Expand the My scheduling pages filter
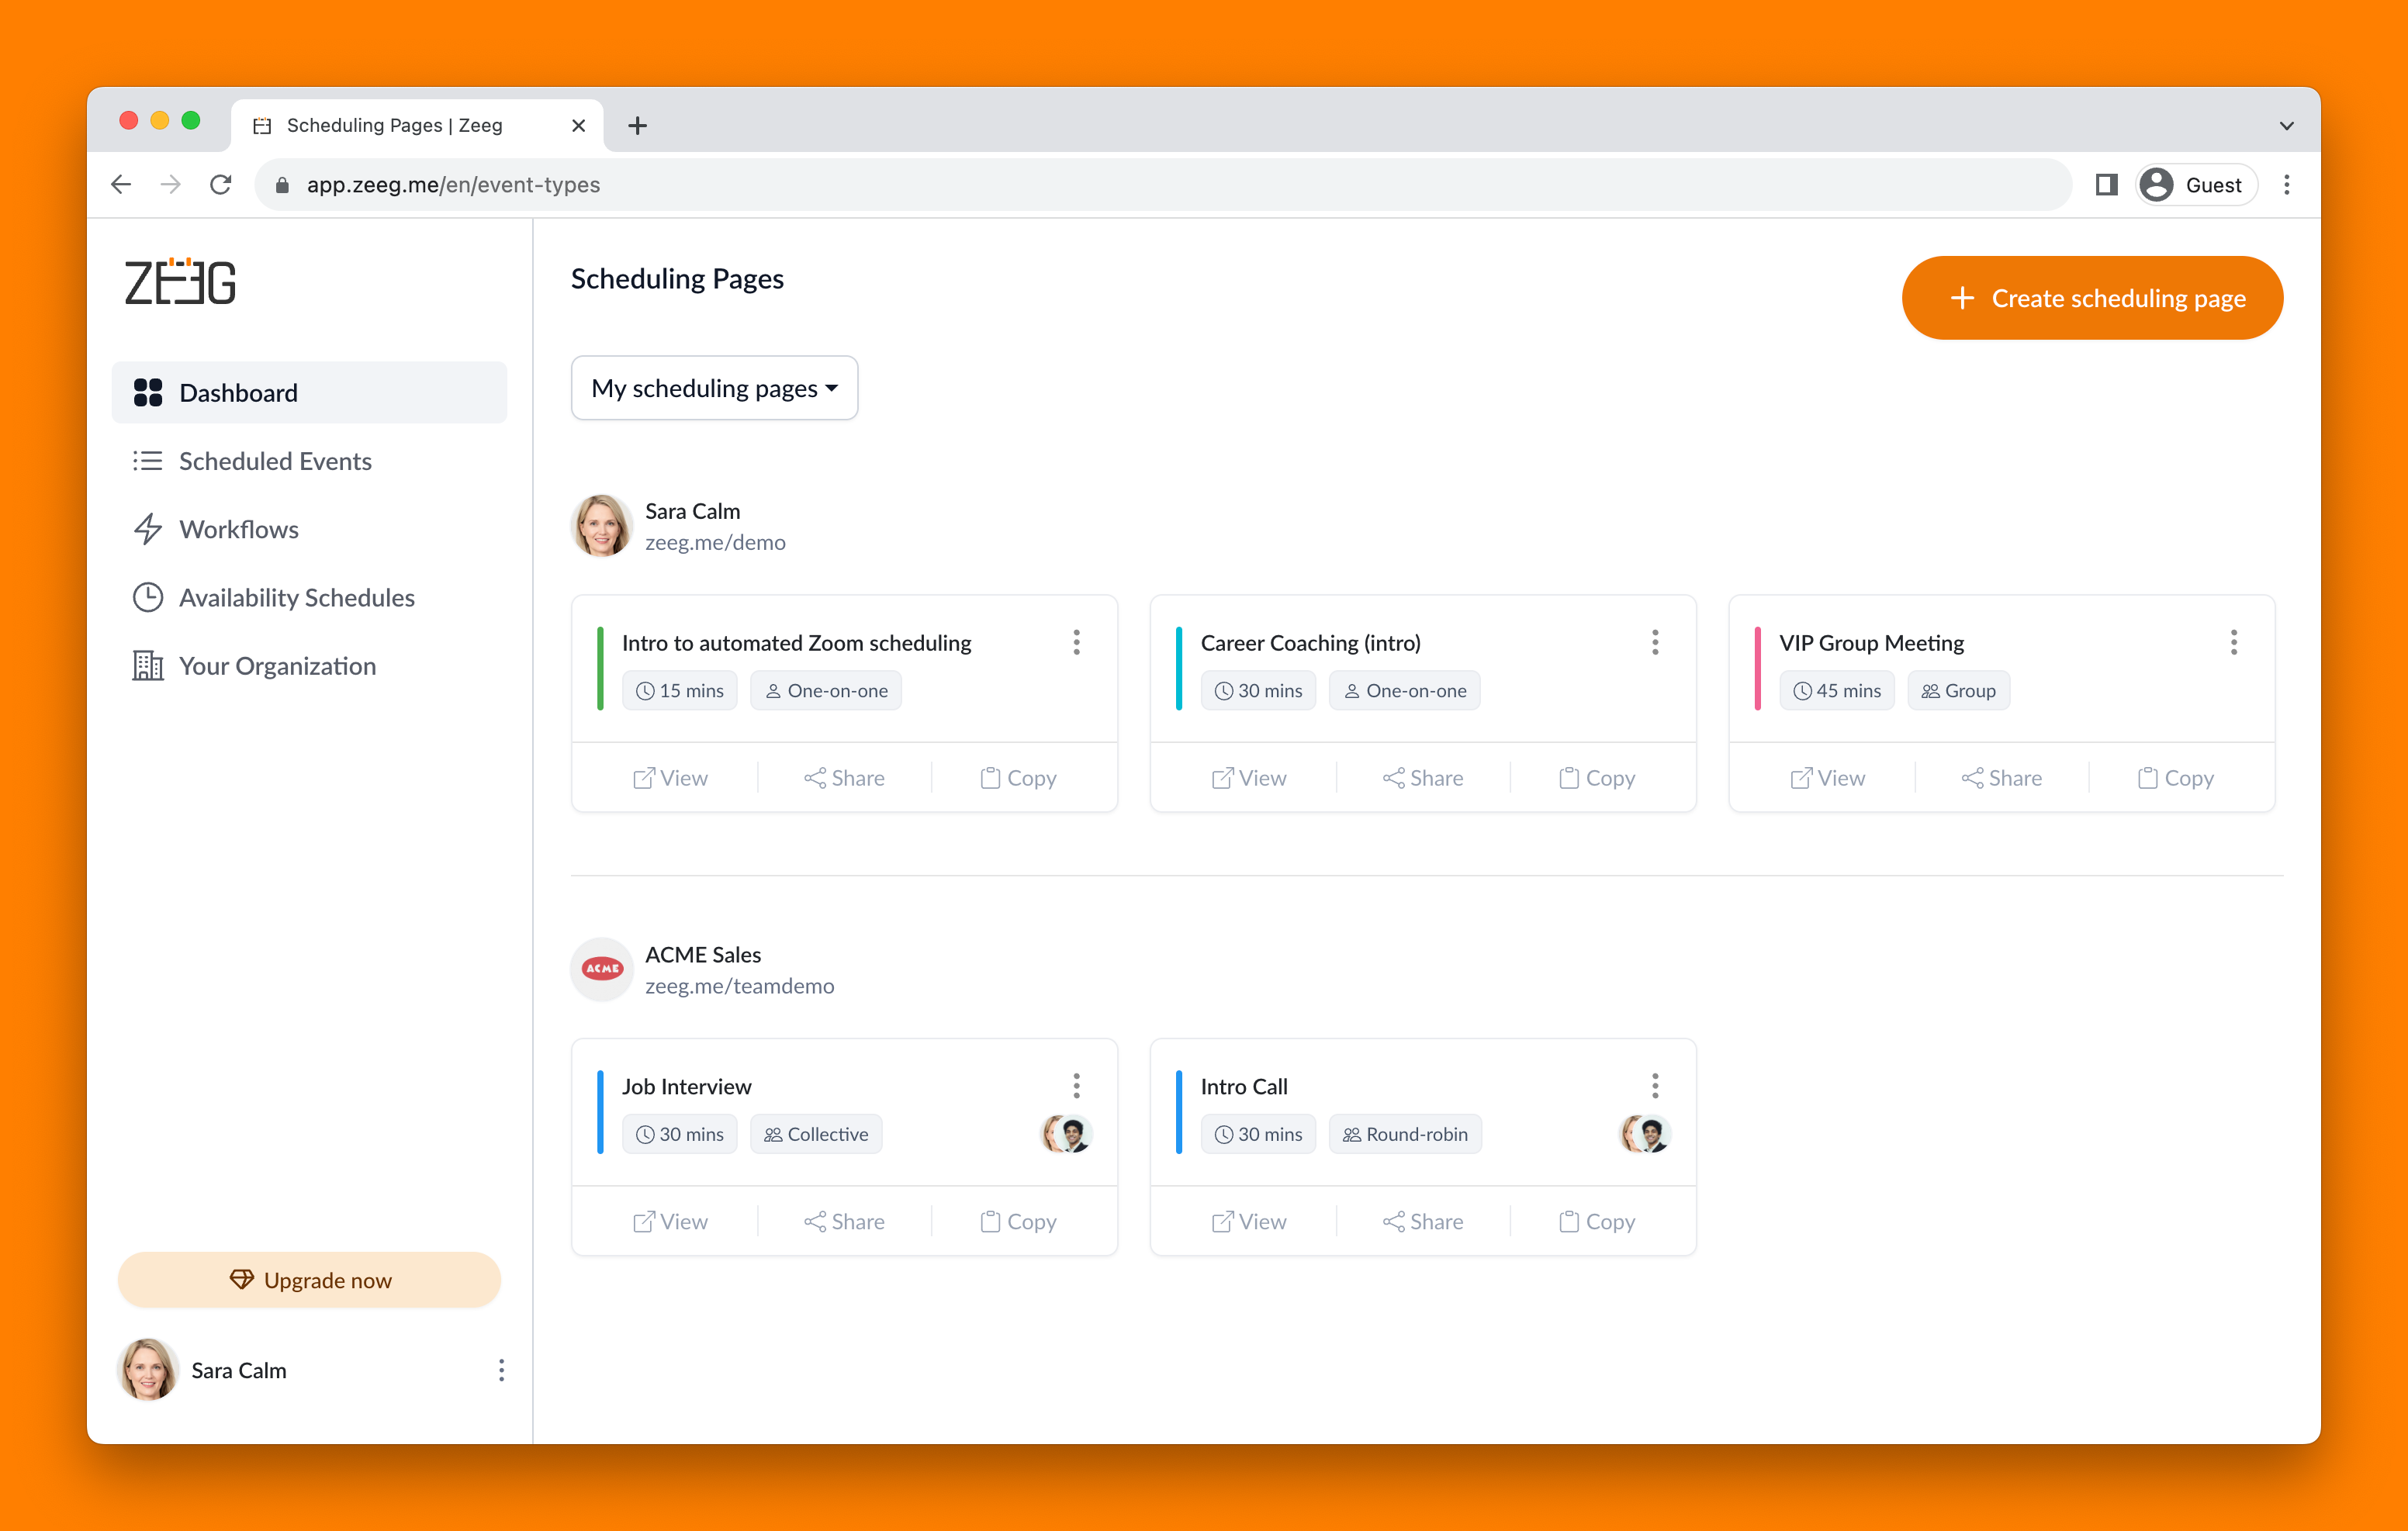Image resolution: width=2408 pixels, height=1531 pixels. click(714, 388)
